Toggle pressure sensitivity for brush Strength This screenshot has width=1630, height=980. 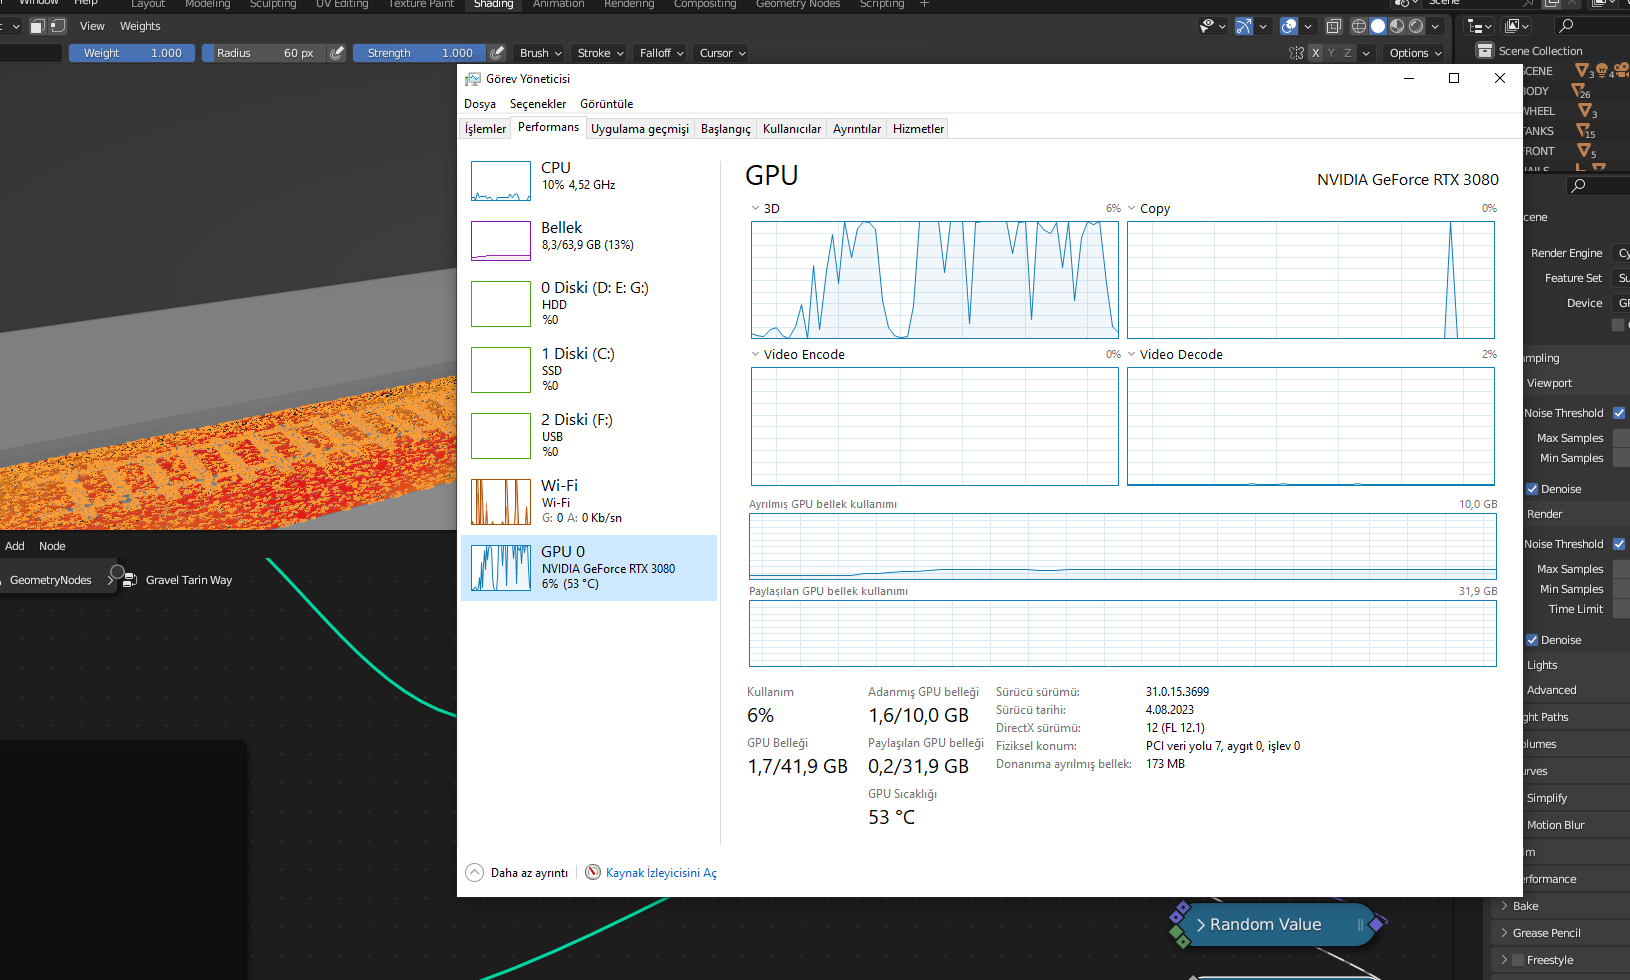[497, 53]
